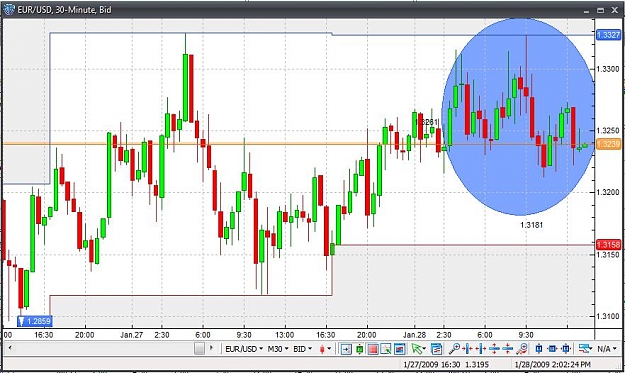
Task: Click the 1/27/2009 16:30 status bar entry
Action: (432, 364)
